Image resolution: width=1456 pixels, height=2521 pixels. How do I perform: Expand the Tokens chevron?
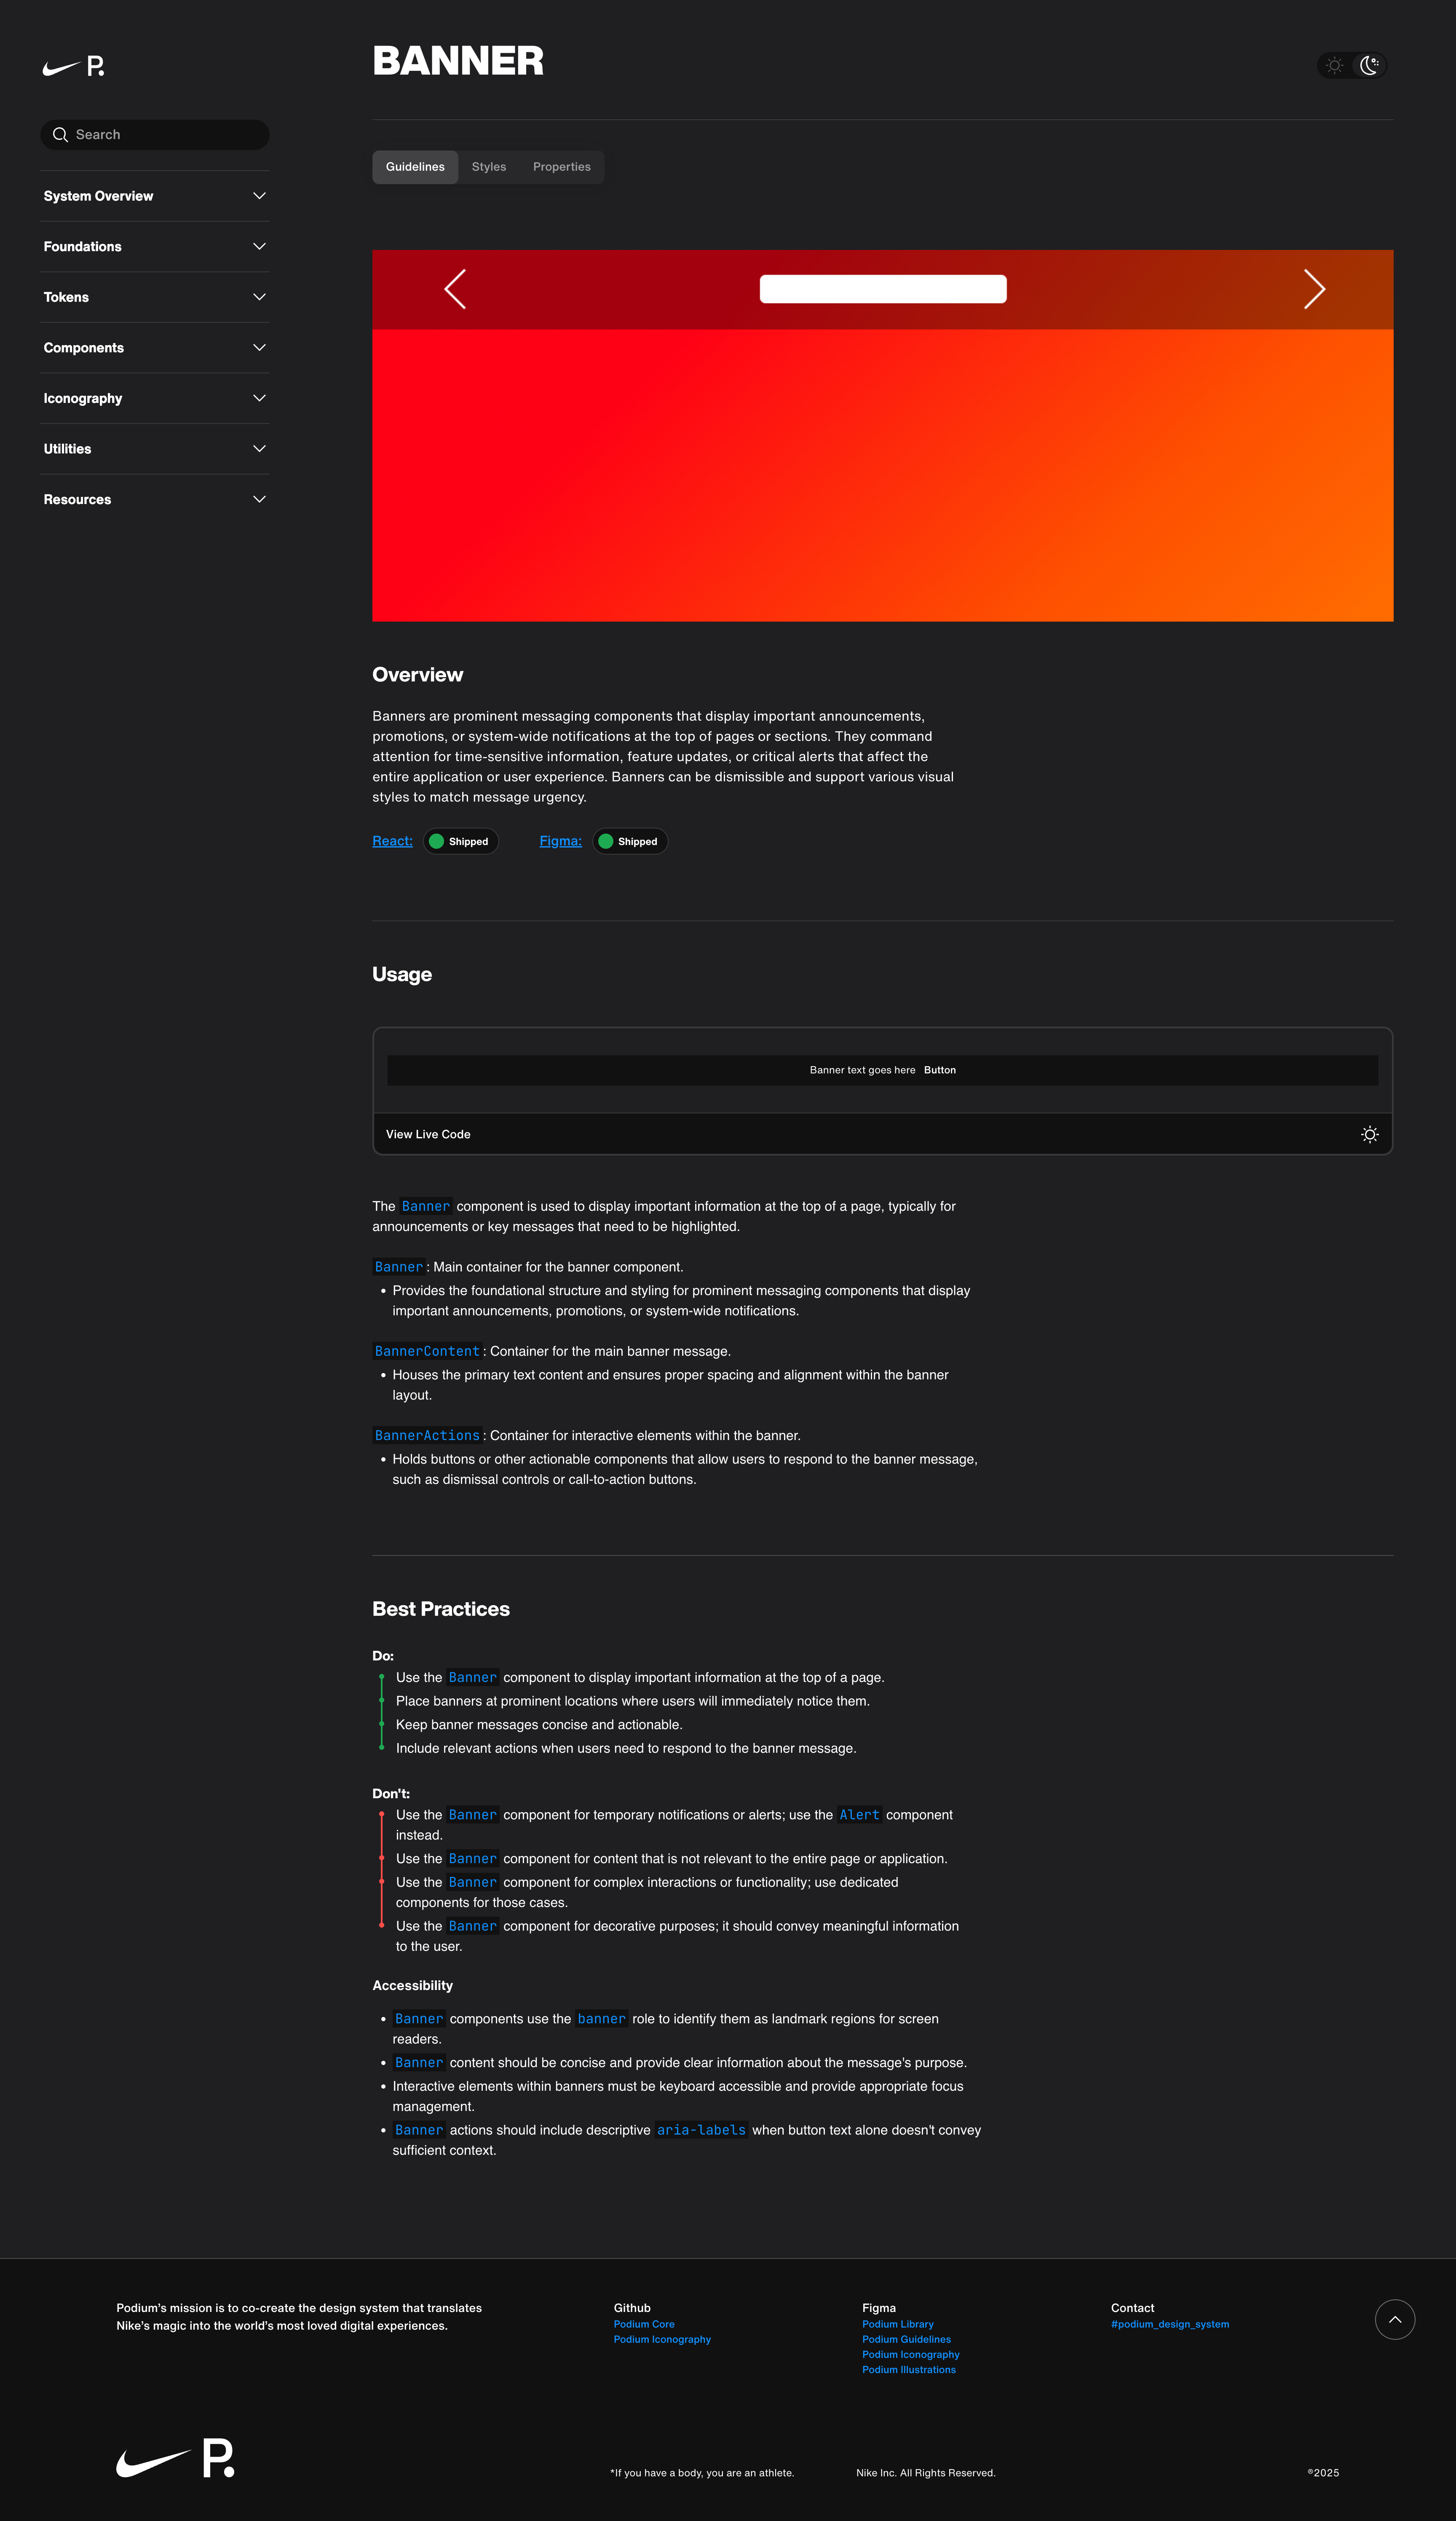pos(259,297)
